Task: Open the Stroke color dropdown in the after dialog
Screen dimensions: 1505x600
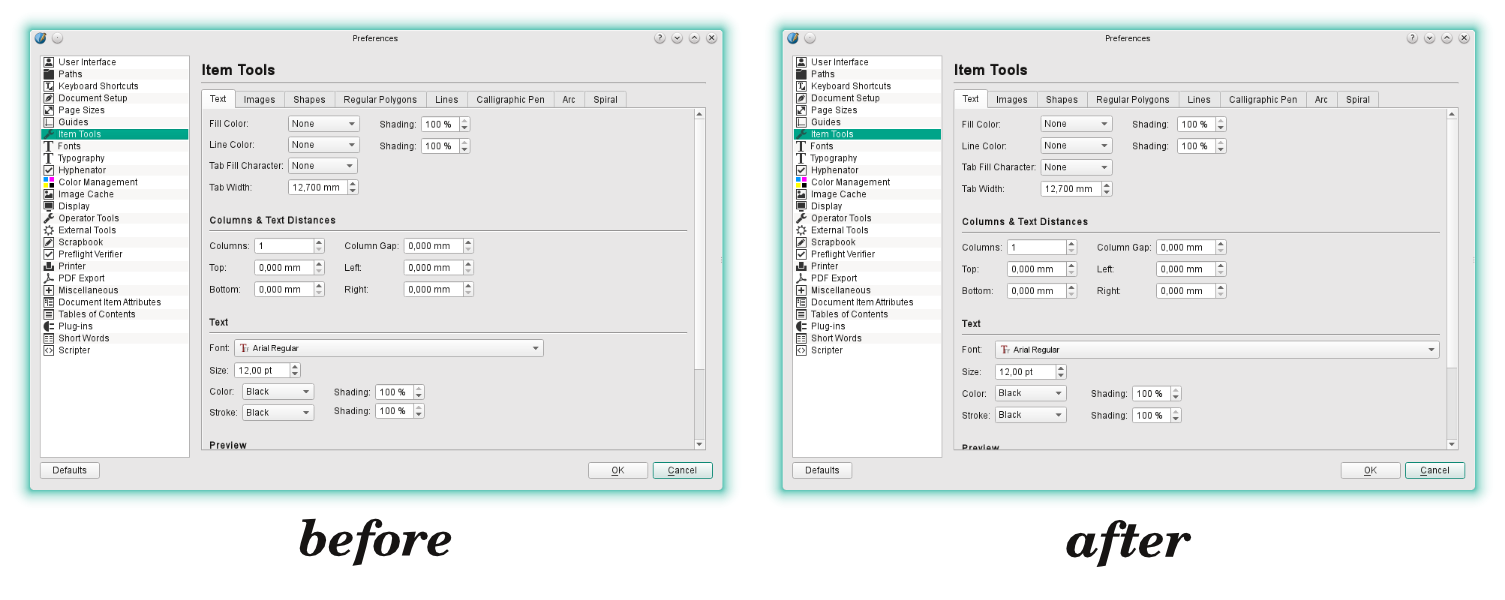Action: click(1030, 415)
